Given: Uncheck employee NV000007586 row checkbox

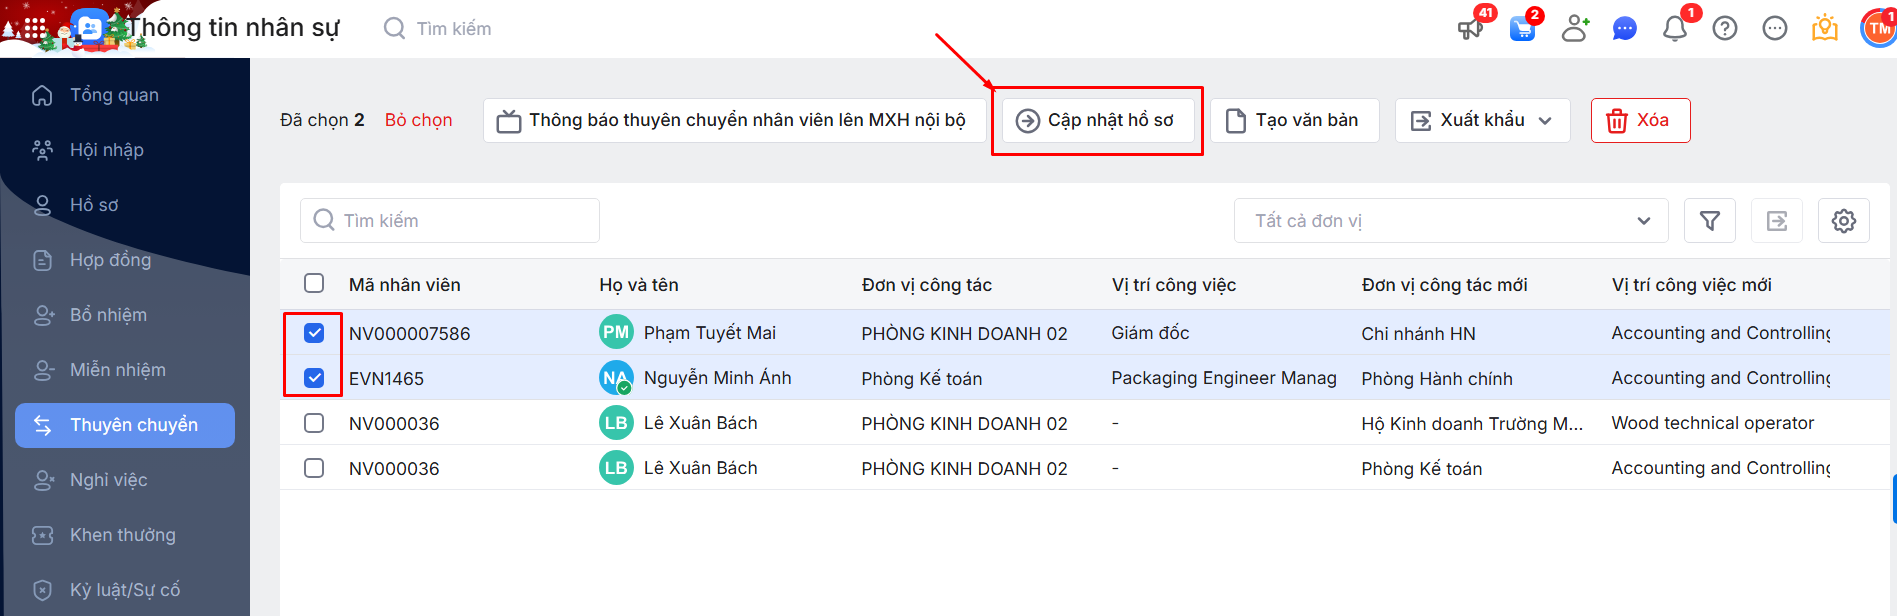Looking at the screenshot, I should pos(314,333).
